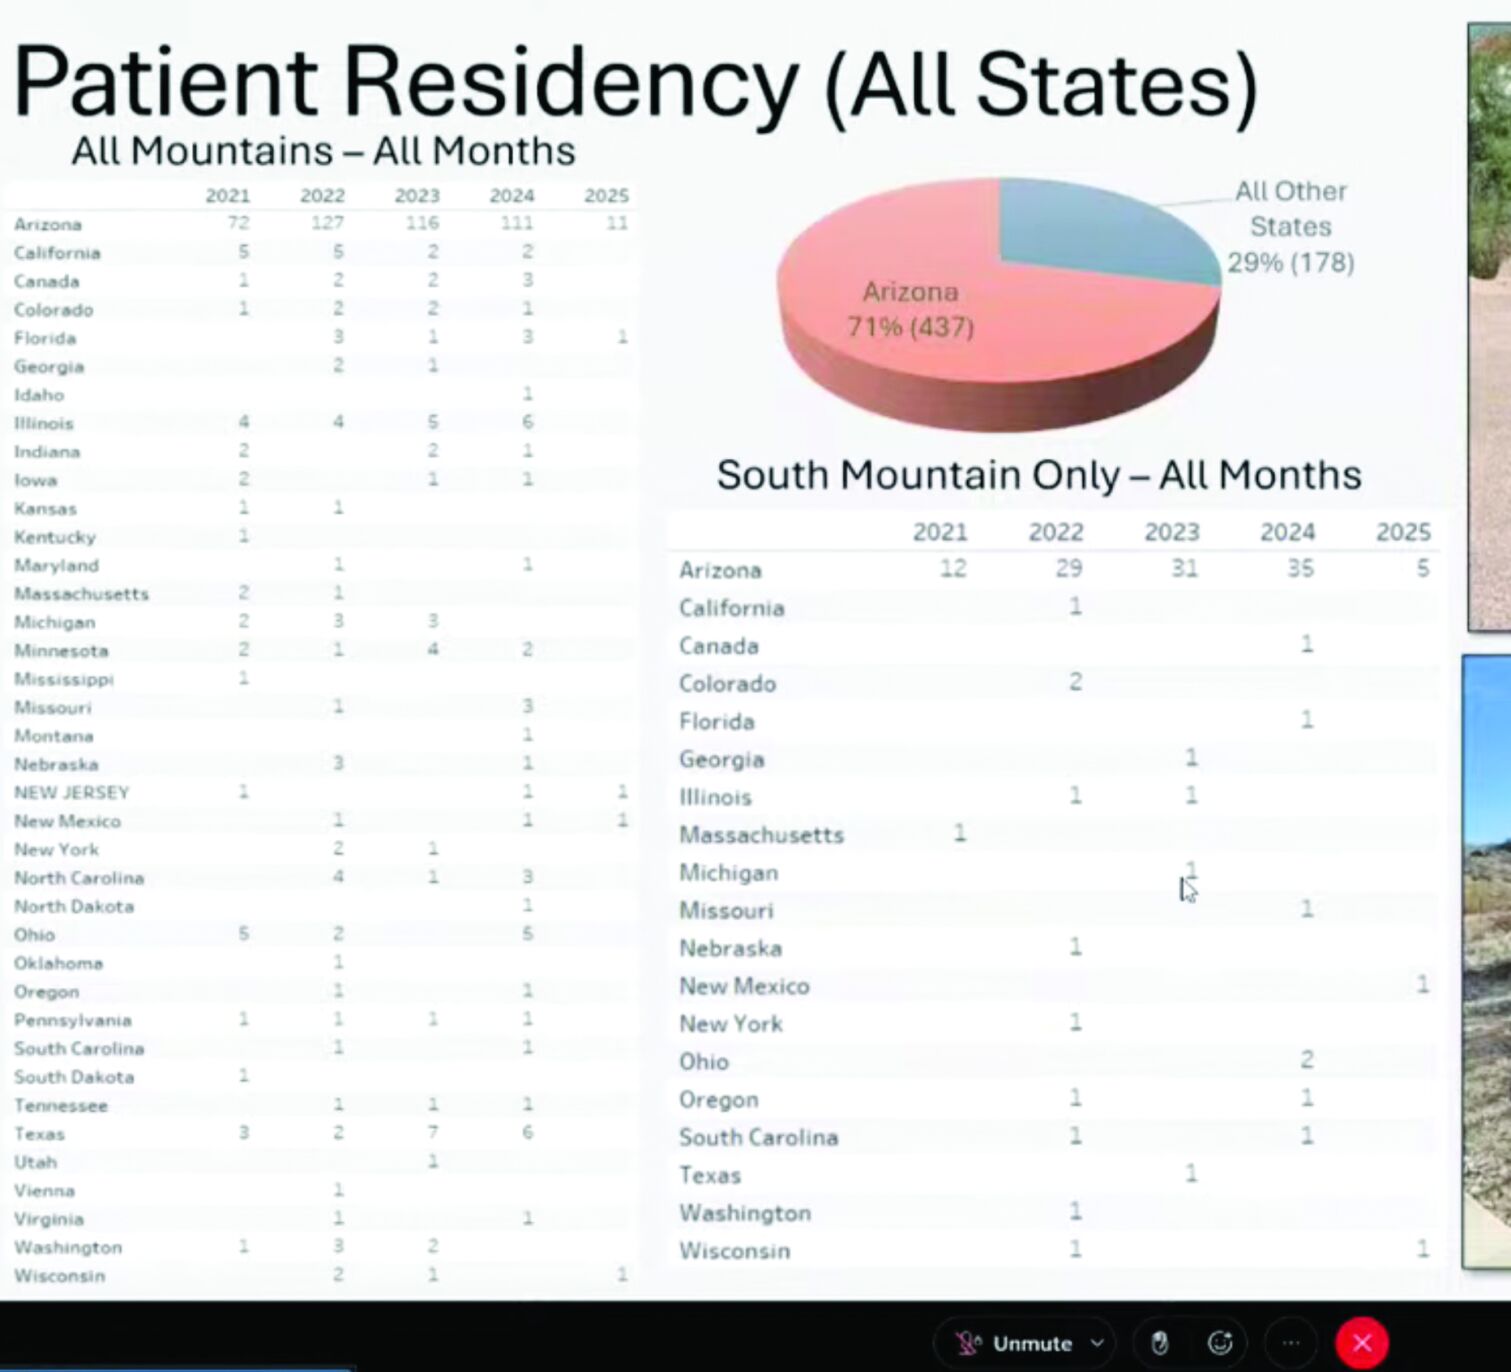Screen dimensions: 1511x1372
Task: Click the All Mountains – All Months heading
Action: 323,151
